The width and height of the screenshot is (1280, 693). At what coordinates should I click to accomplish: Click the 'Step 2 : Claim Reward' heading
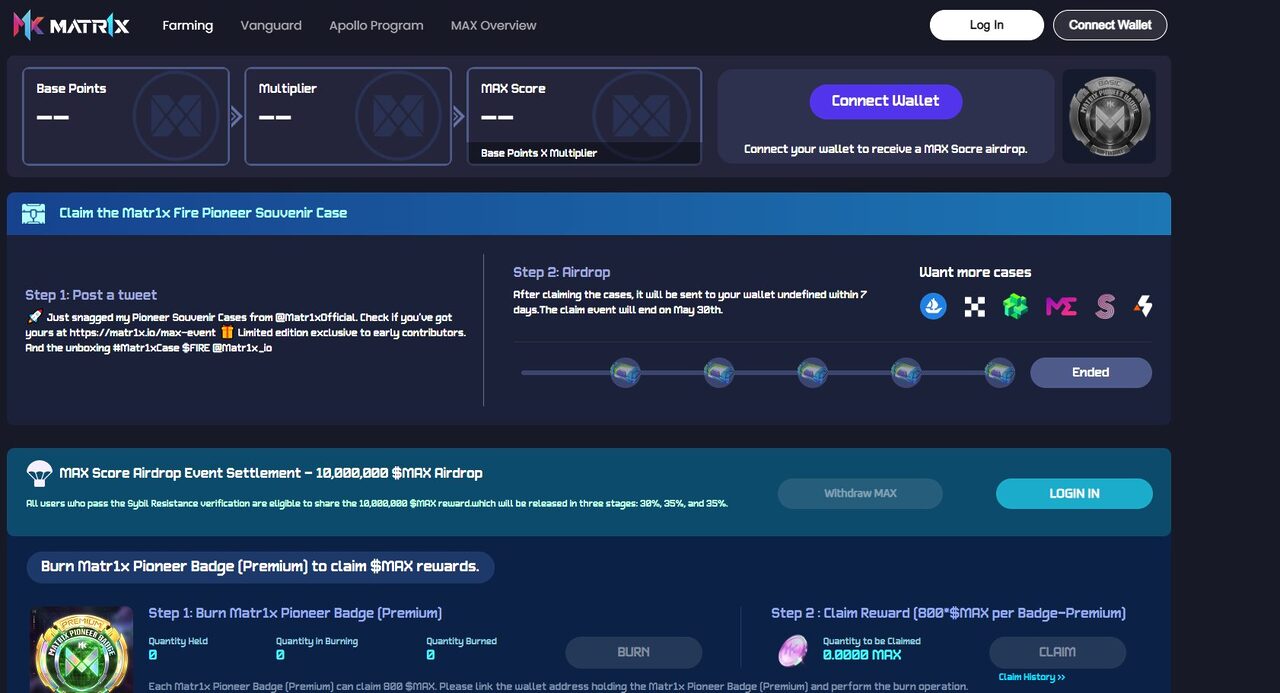tap(948, 613)
